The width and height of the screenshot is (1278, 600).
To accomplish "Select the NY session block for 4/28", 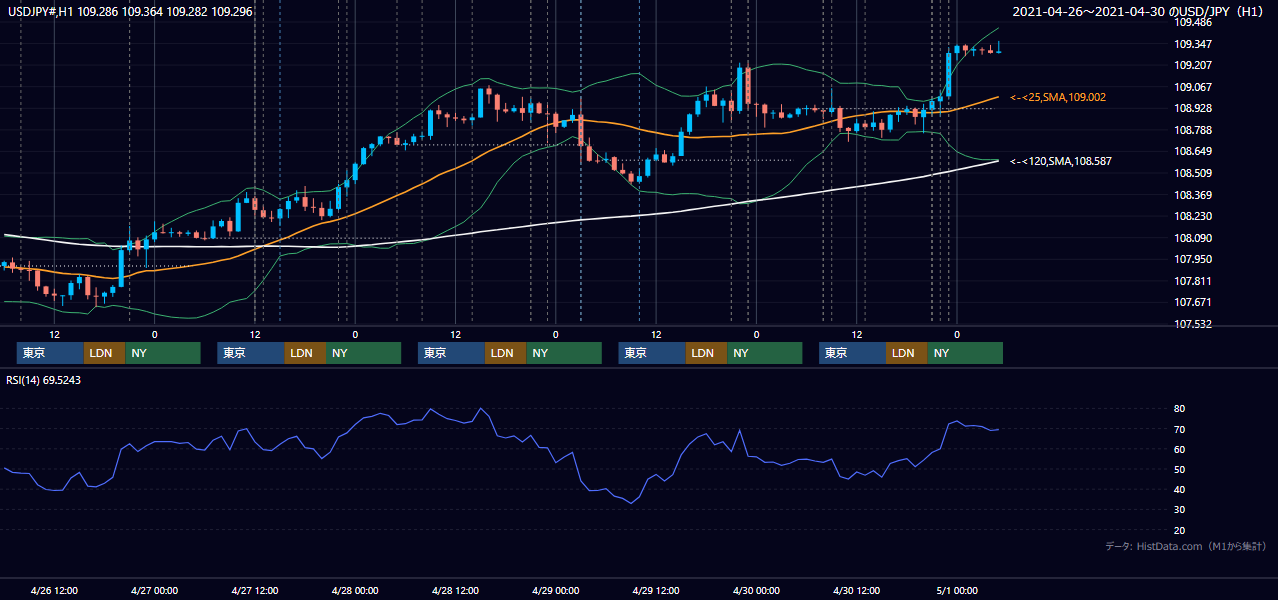I will click(x=564, y=353).
